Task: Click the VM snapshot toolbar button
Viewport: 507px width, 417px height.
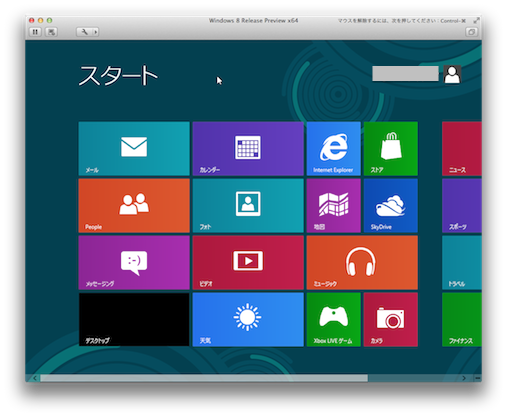Action: (x=51, y=32)
